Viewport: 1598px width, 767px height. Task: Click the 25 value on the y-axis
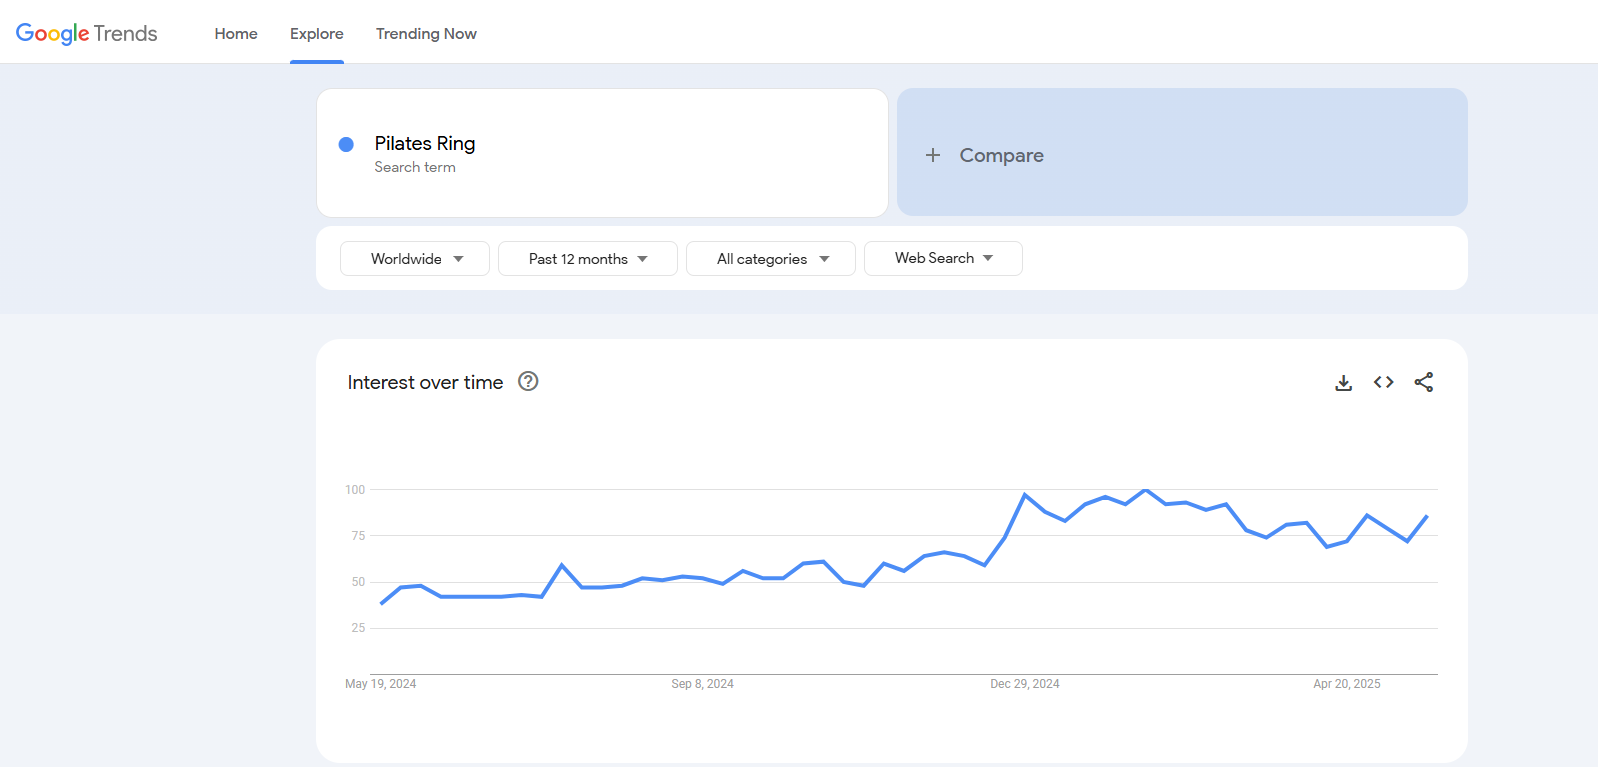click(358, 628)
